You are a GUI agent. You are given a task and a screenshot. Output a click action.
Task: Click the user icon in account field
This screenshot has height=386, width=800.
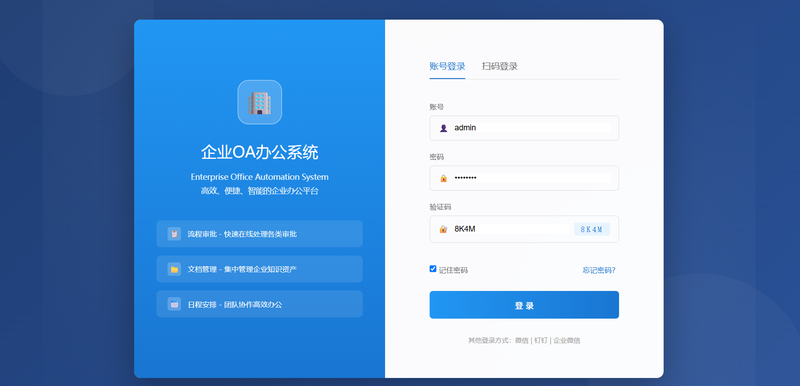(x=443, y=128)
